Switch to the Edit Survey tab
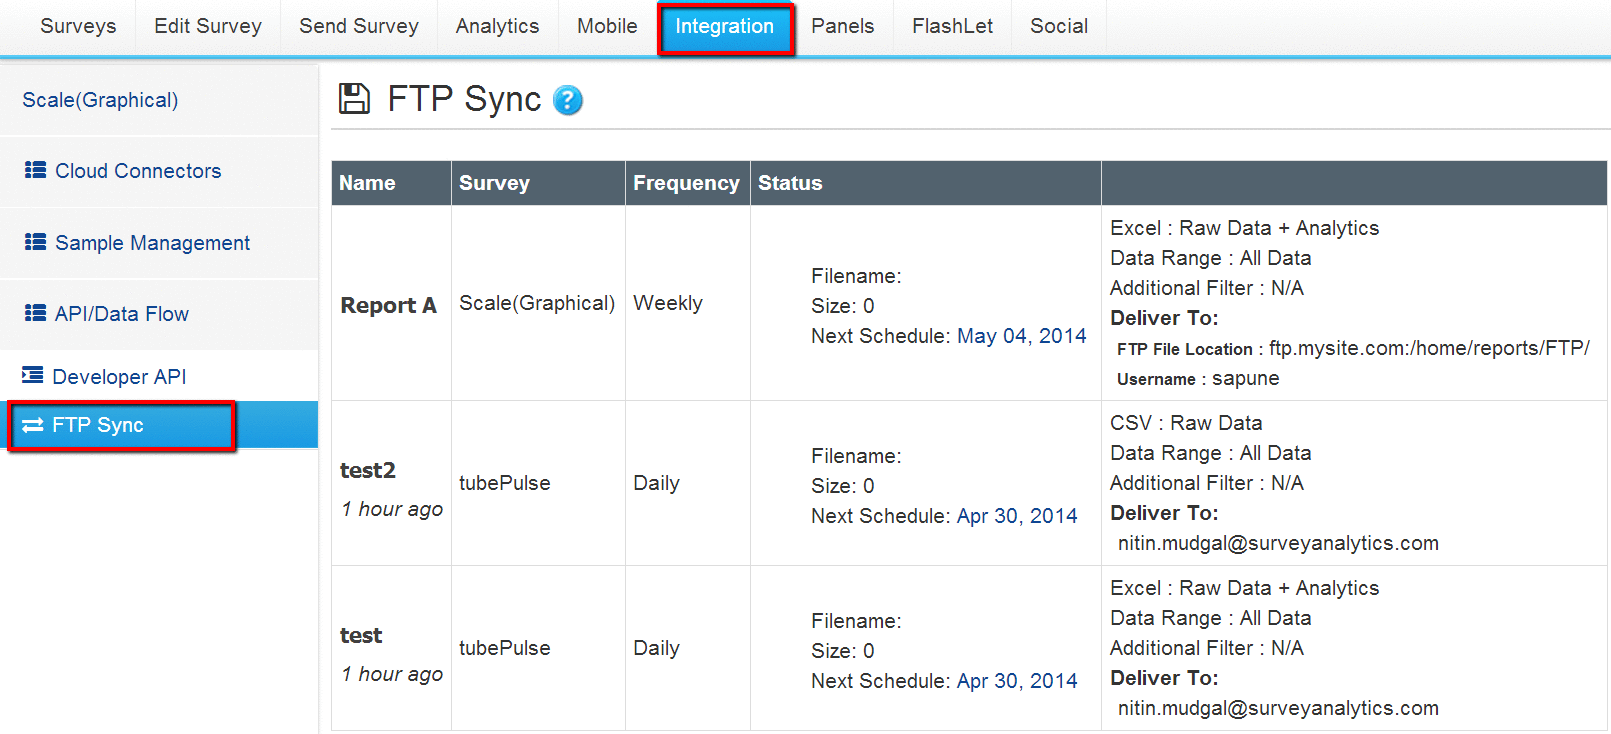The height and width of the screenshot is (734, 1611). pyautogui.click(x=208, y=26)
